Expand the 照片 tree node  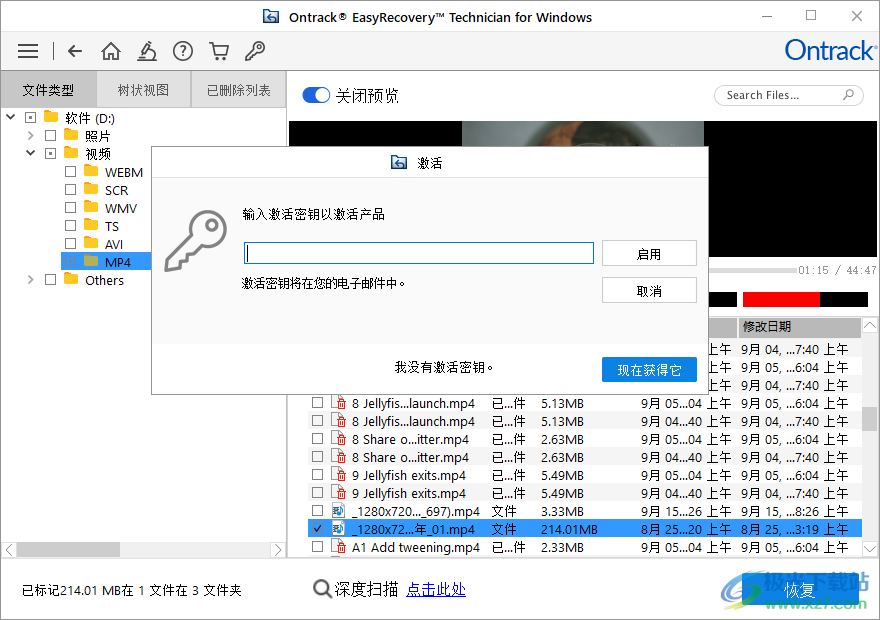[30, 135]
